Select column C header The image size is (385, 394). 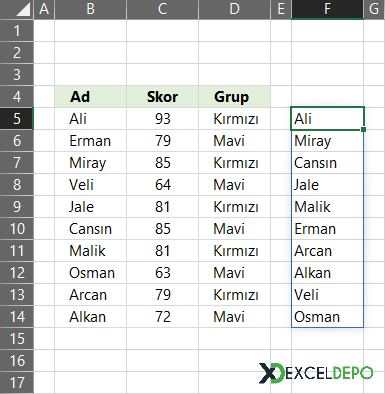pyautogui.click(x=162, y=9)
